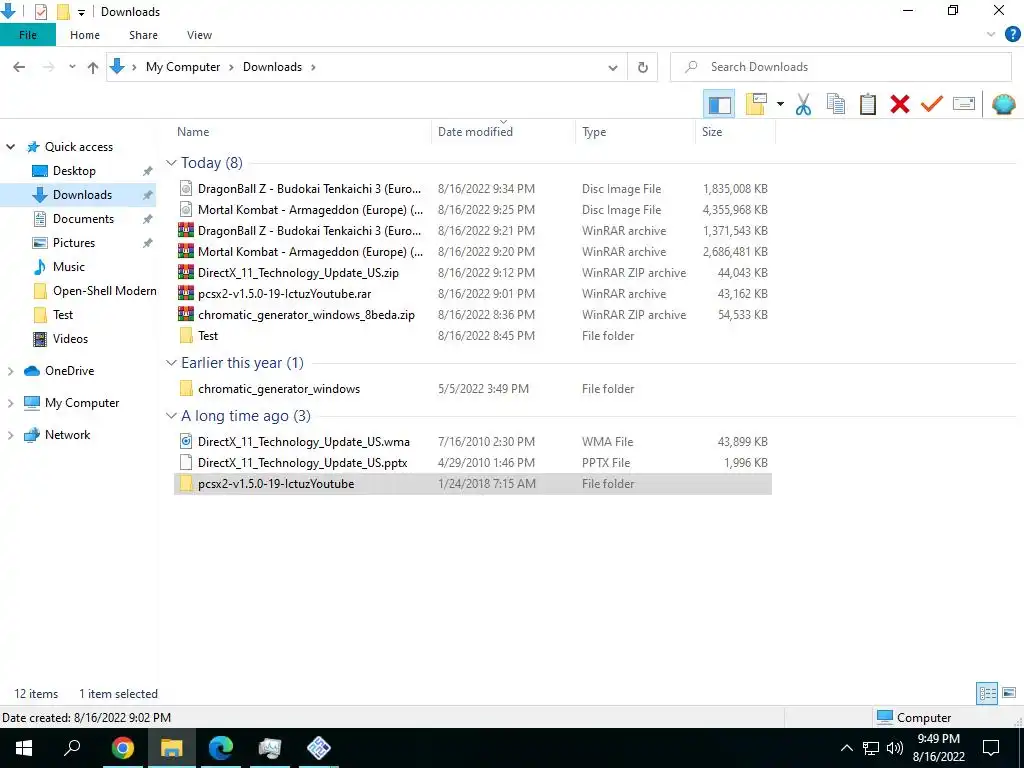Go up one folder level
The width and height of the screenshot is (1024, 768).
(93, 67)
